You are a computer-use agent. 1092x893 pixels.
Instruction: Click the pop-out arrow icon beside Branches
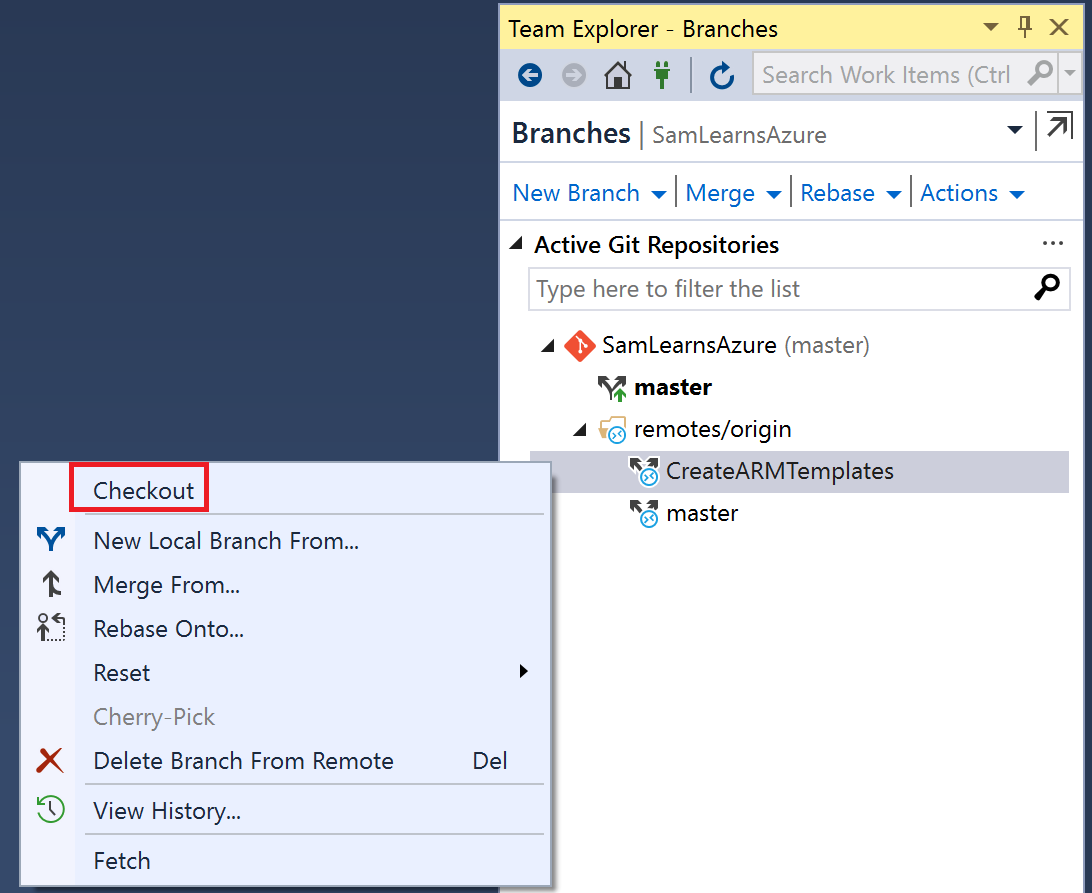point(1058,129)
